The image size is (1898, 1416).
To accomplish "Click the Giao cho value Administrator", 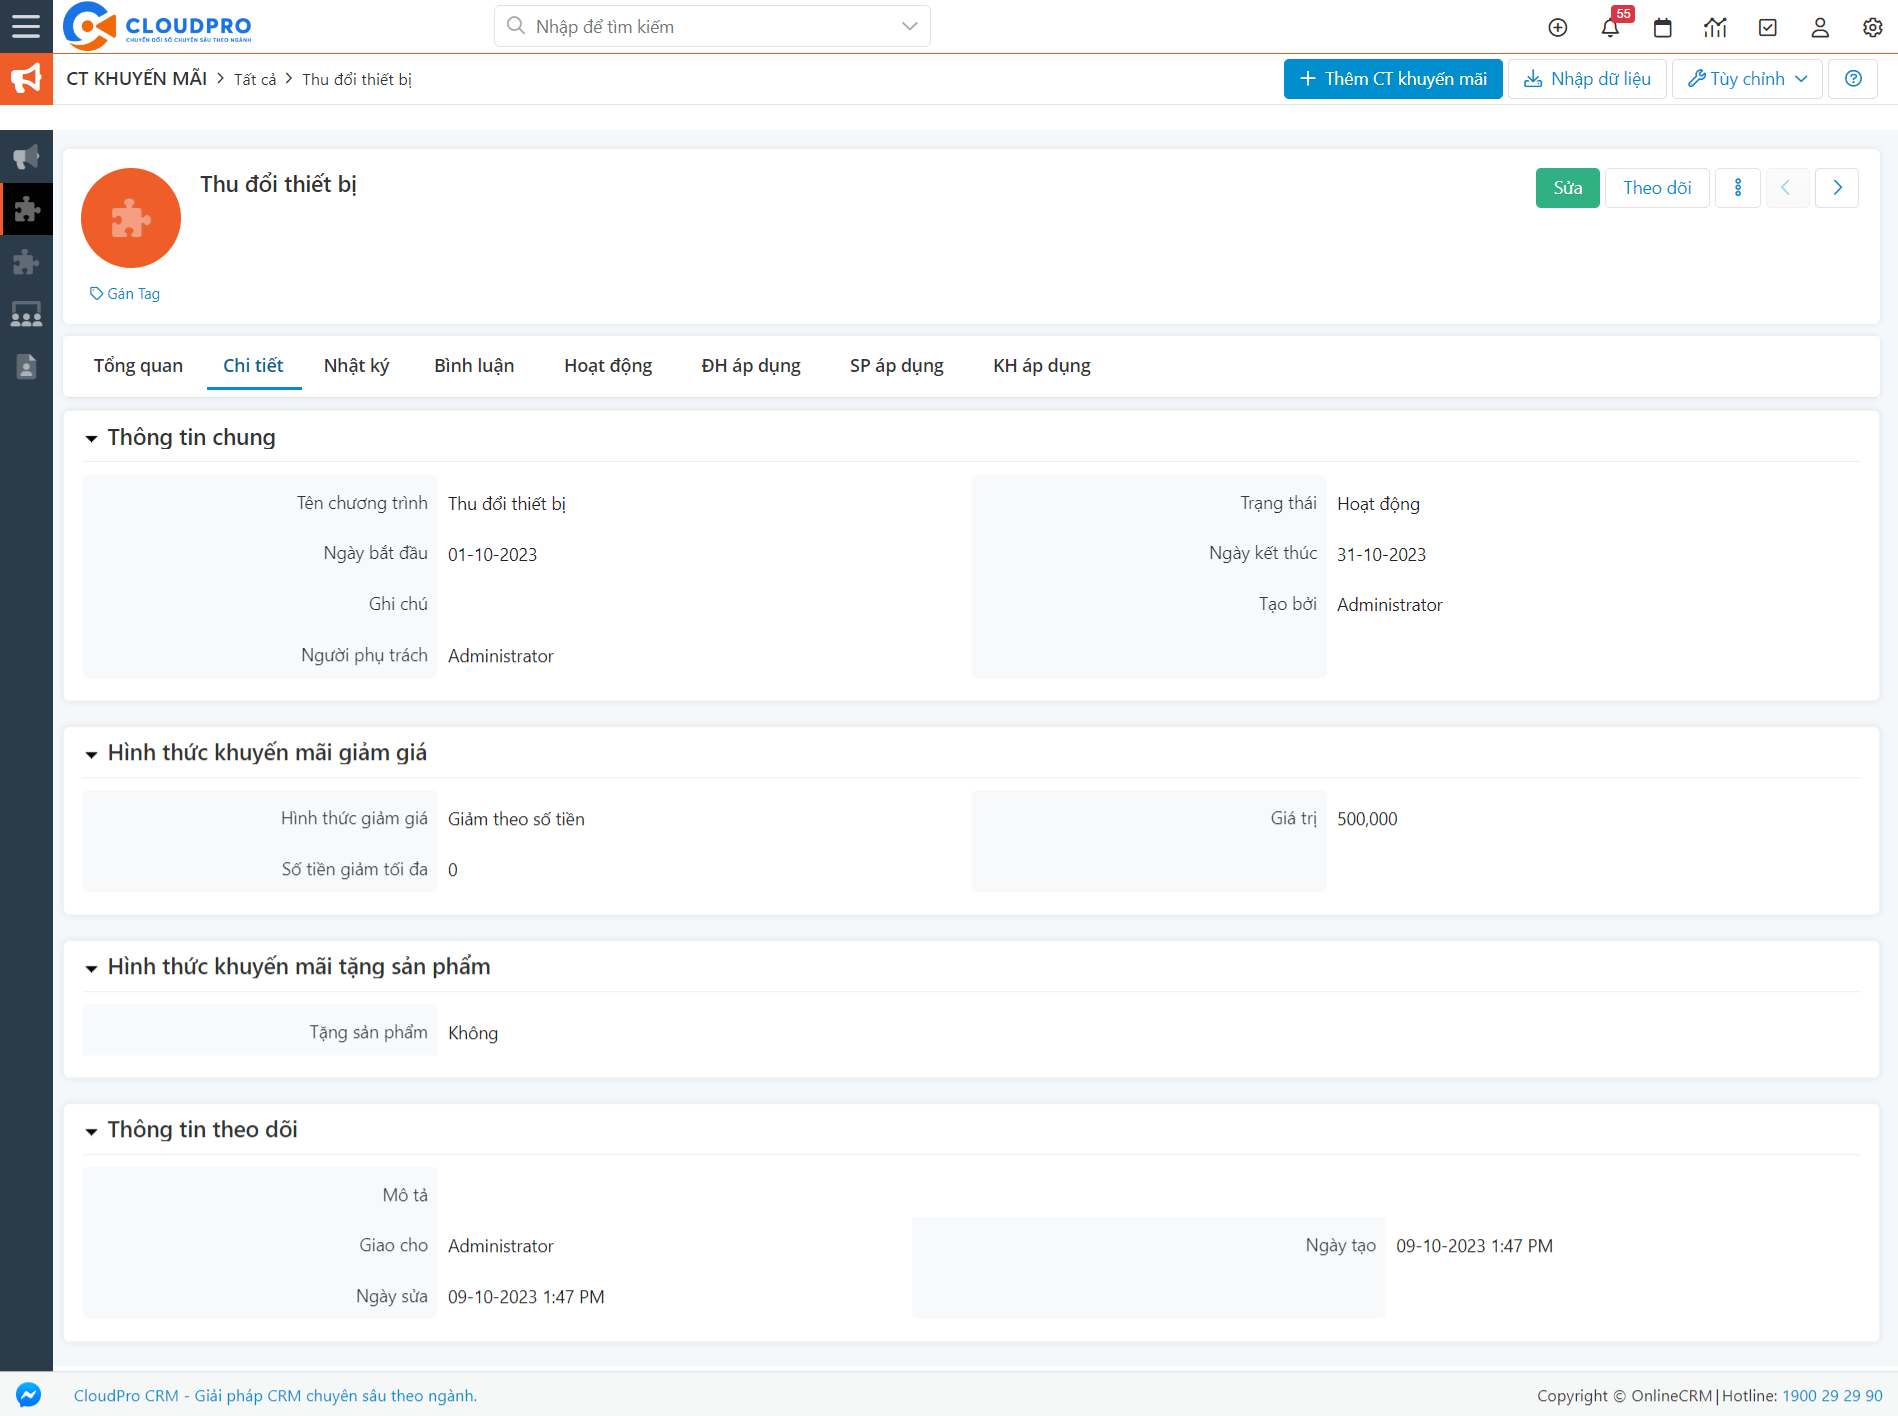I will pos(500,1246).
